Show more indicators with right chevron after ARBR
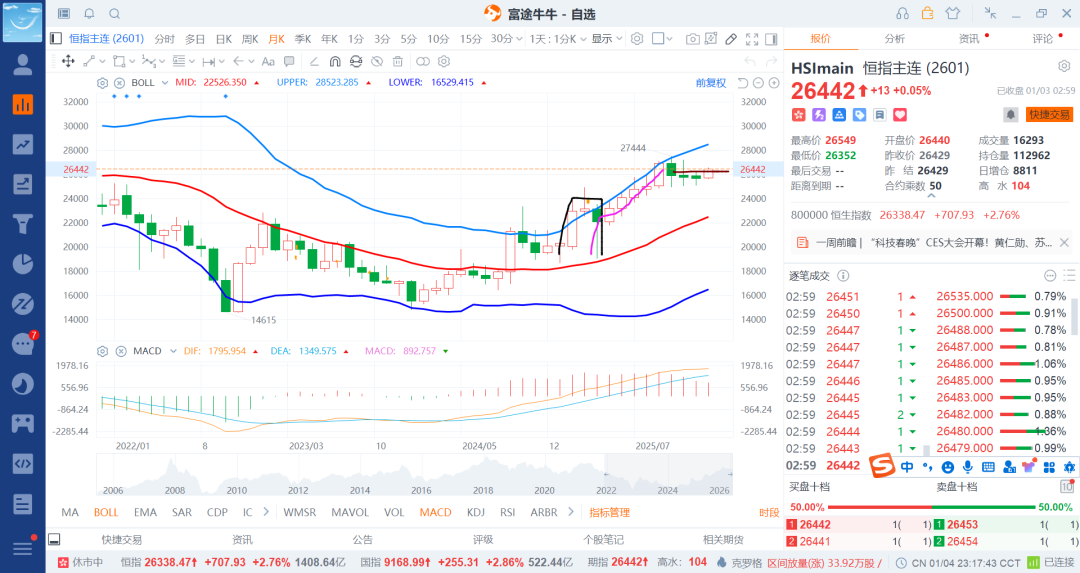 point(570,512)
